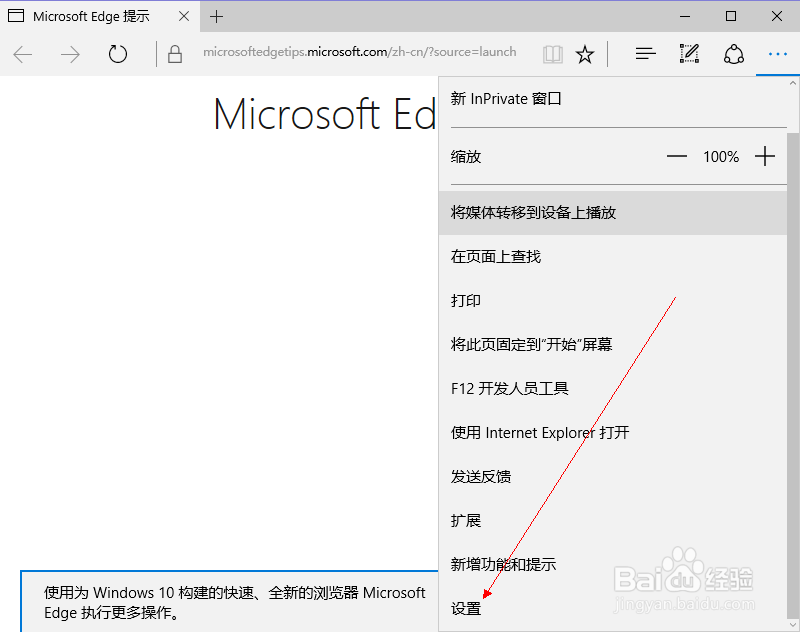The width and height of the screenshot is (800, 632).
Task: Open 设置 at the menu bottom
Action: pos(613,608)
